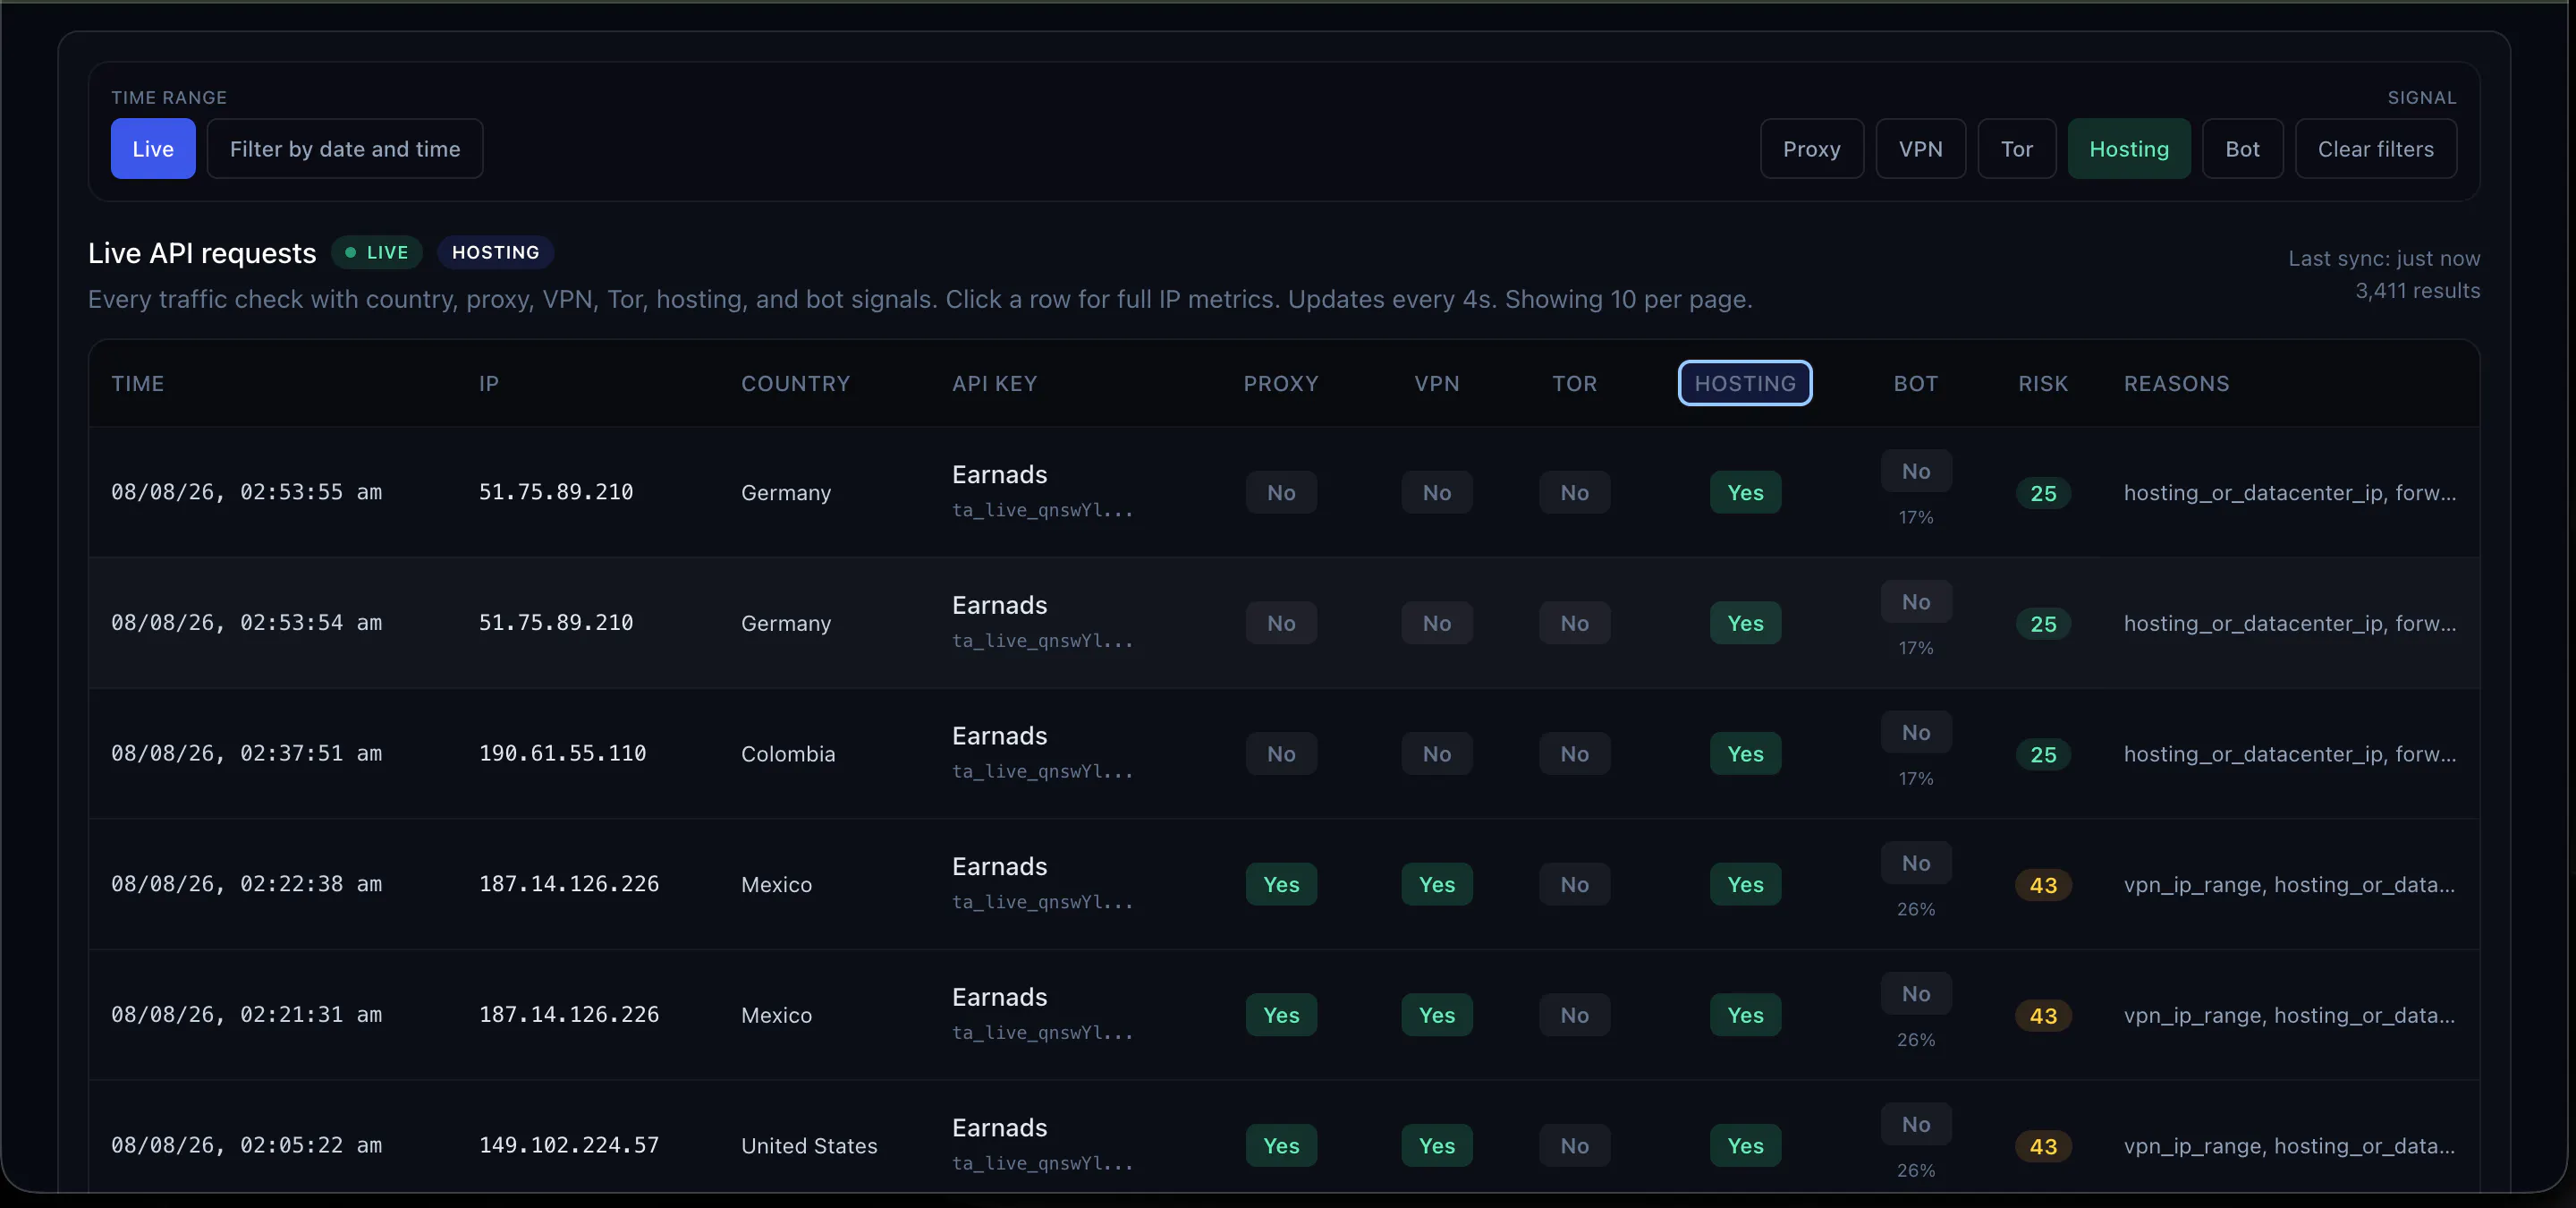The width and height of the screenshot is (2576, 1208).
Task: Click Germany in the 02:53:55 row
Action: (x=786, y=493)
